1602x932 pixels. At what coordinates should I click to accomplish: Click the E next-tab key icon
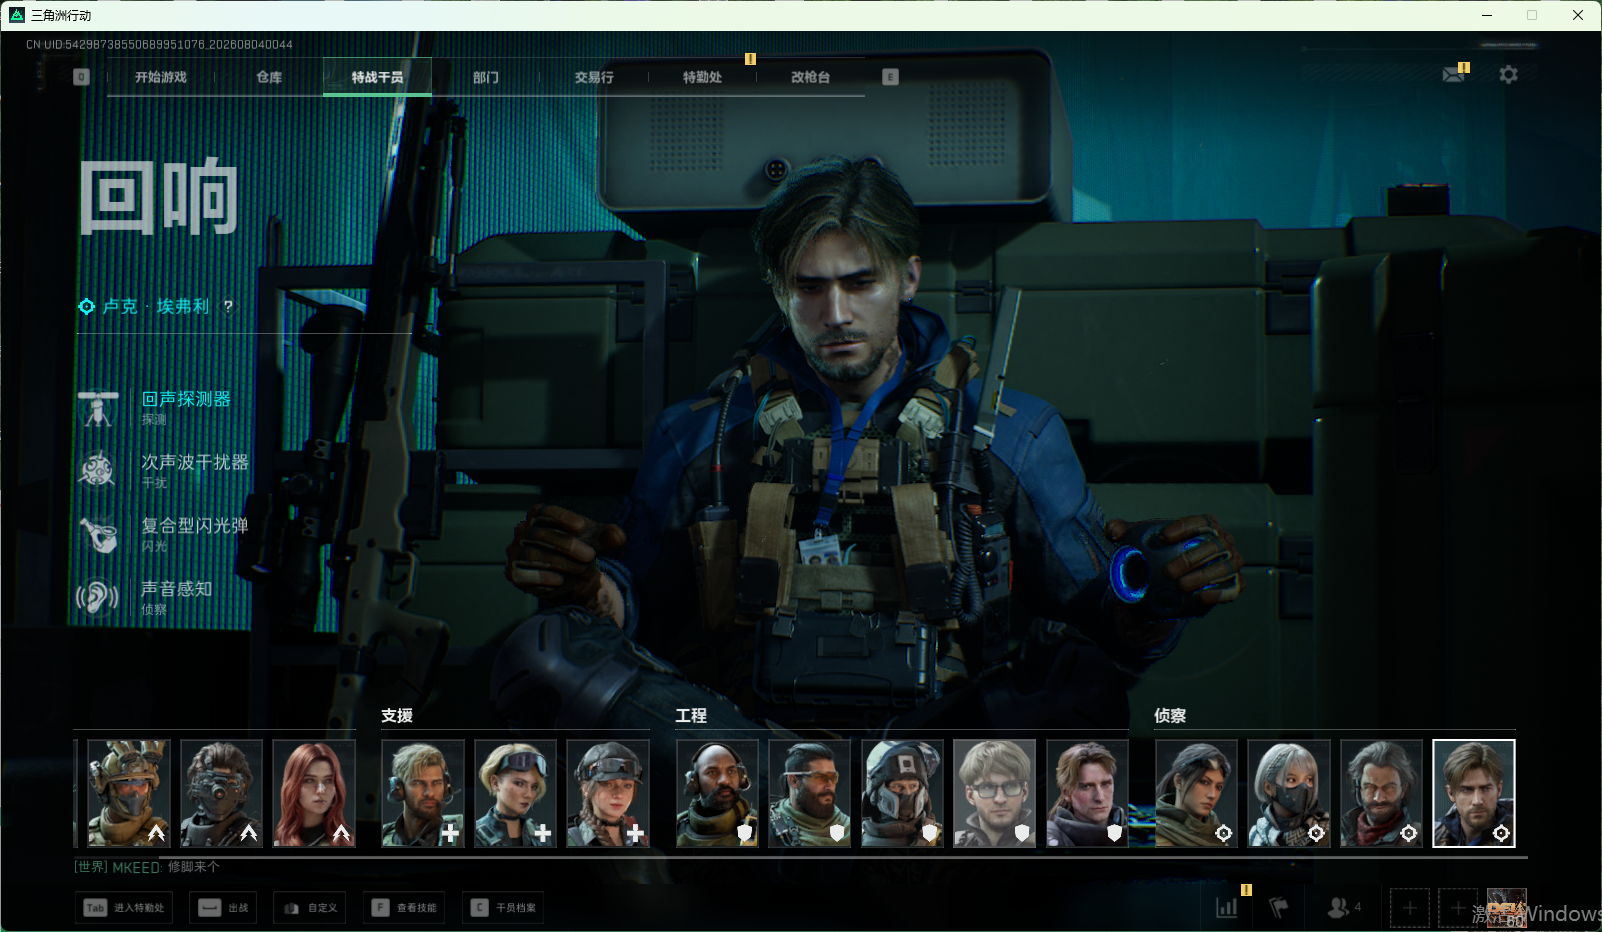point(890,77)
